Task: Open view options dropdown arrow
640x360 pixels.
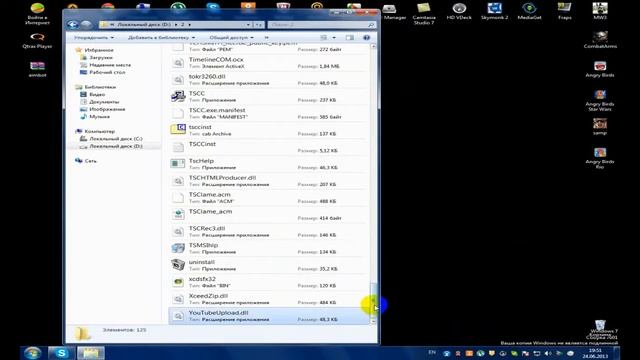Action: tap(334, 38)
